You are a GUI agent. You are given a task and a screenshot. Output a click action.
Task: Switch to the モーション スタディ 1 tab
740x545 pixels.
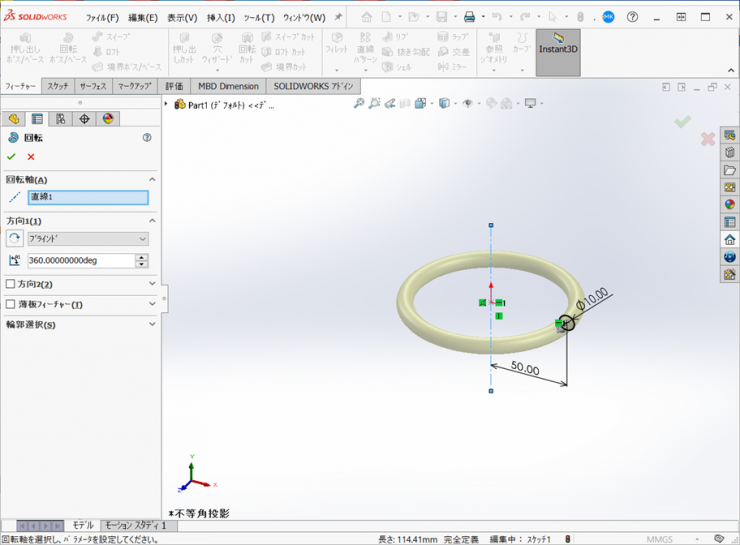point(135,525)
